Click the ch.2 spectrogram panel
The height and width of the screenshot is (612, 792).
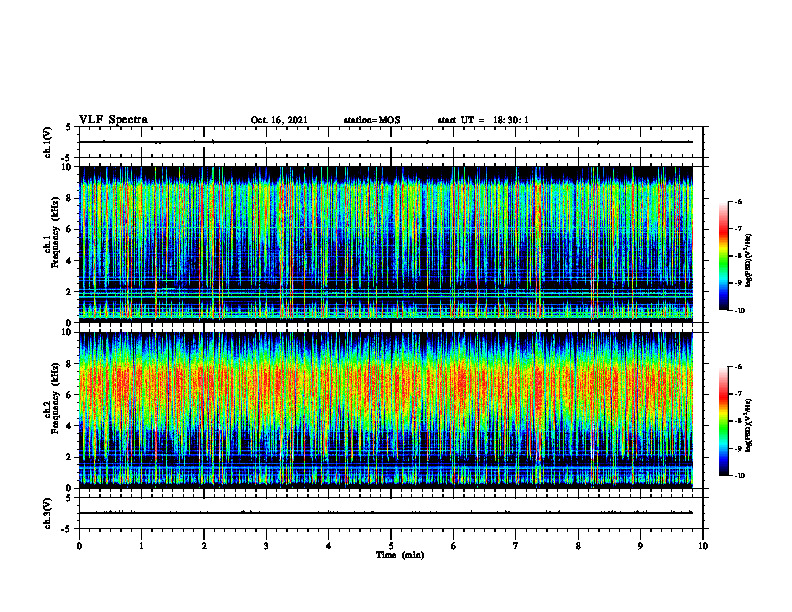tap(386, 410)
